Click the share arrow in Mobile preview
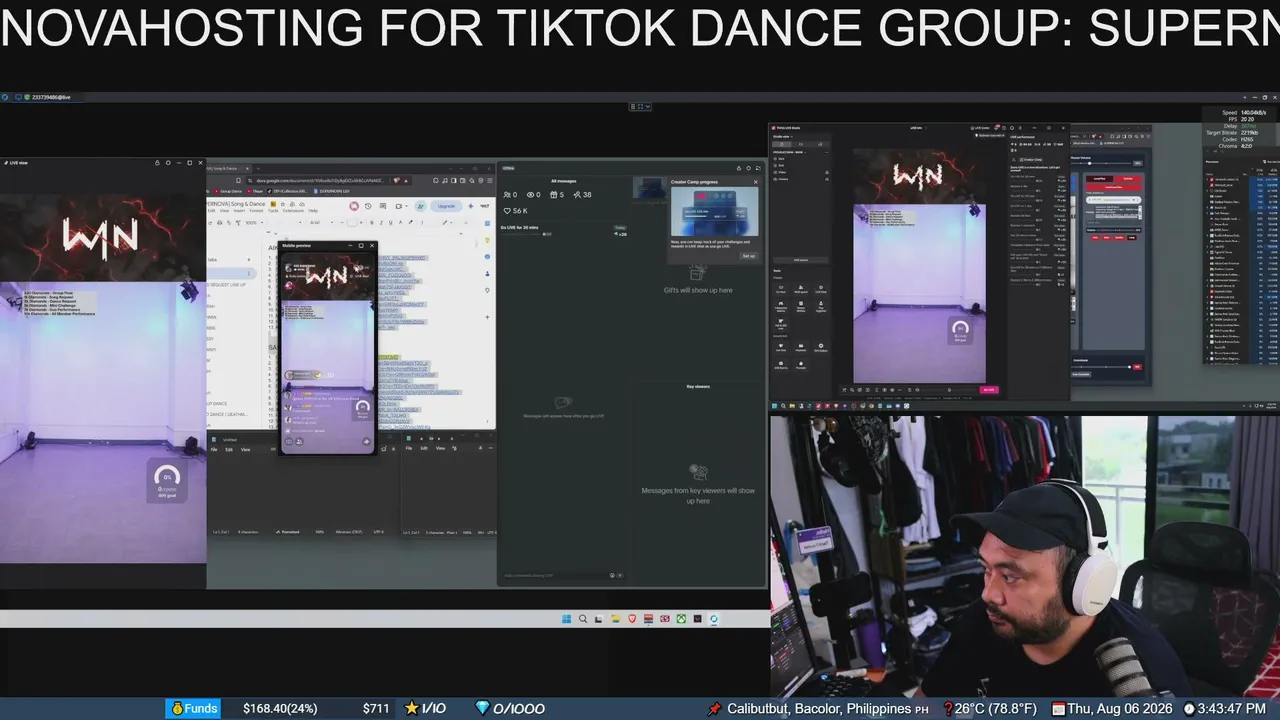The image size is (1280, 720). 366,441
